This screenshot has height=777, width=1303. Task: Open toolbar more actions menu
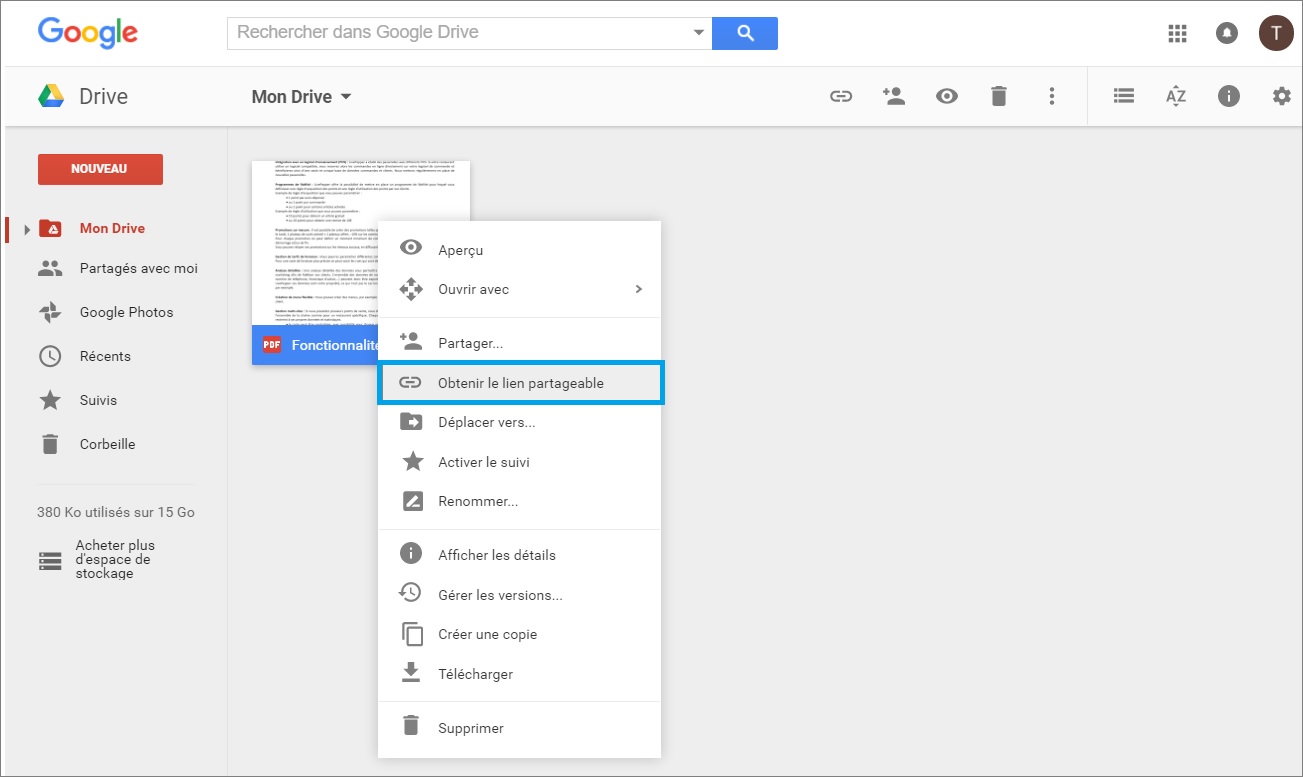click(1051, 96)
